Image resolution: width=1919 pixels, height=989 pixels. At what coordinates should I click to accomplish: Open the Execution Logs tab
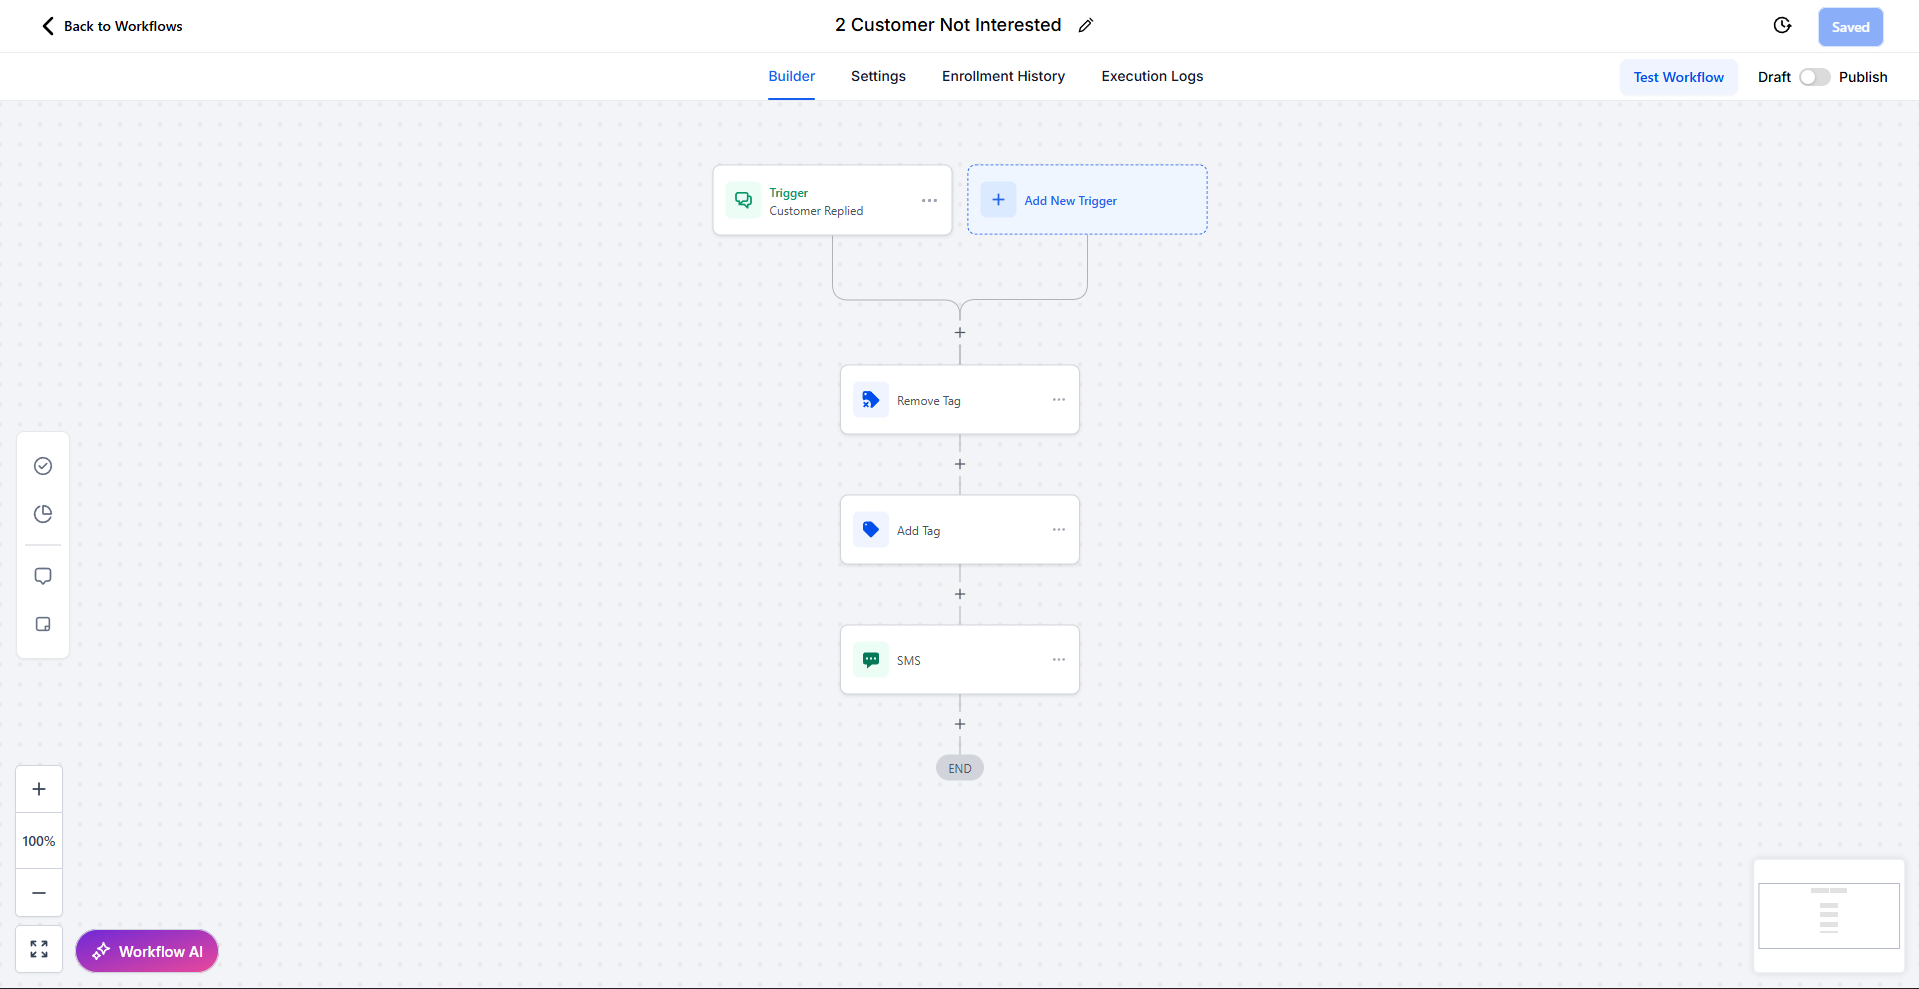tap(1151, 76)
